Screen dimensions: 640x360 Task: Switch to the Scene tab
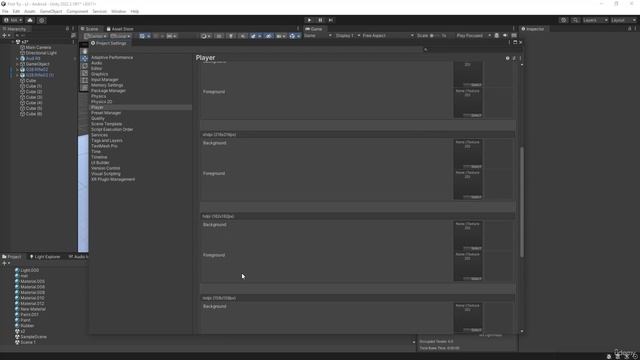coord(89,29)
